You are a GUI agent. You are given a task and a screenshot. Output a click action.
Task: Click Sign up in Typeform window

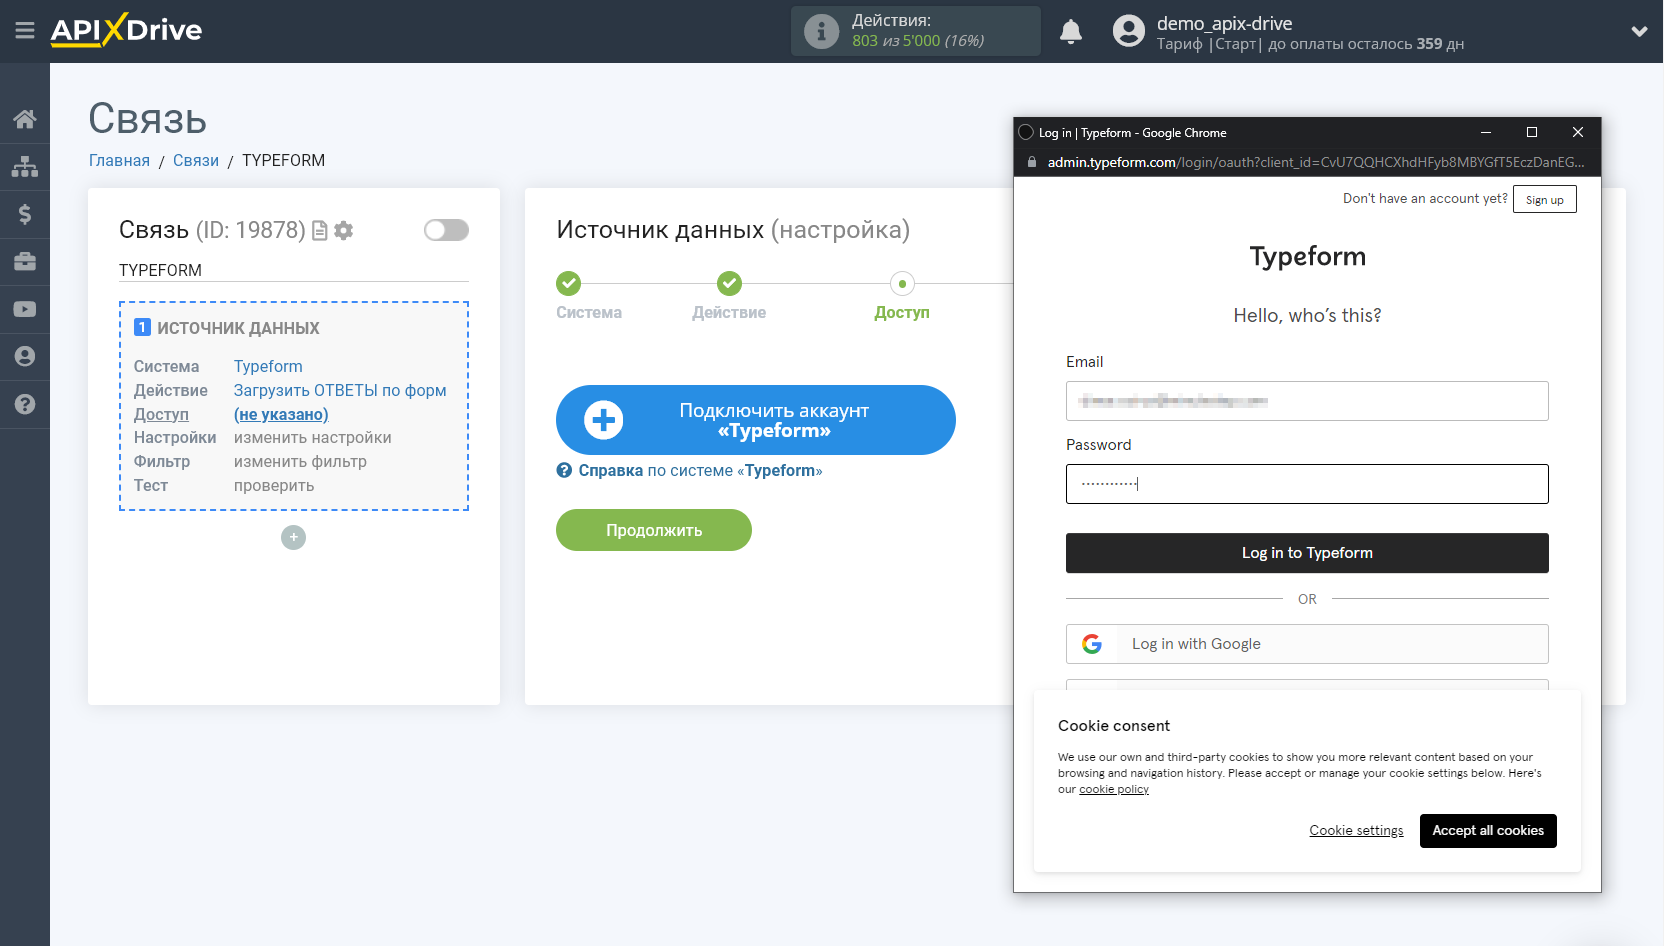pos(1545,199)
